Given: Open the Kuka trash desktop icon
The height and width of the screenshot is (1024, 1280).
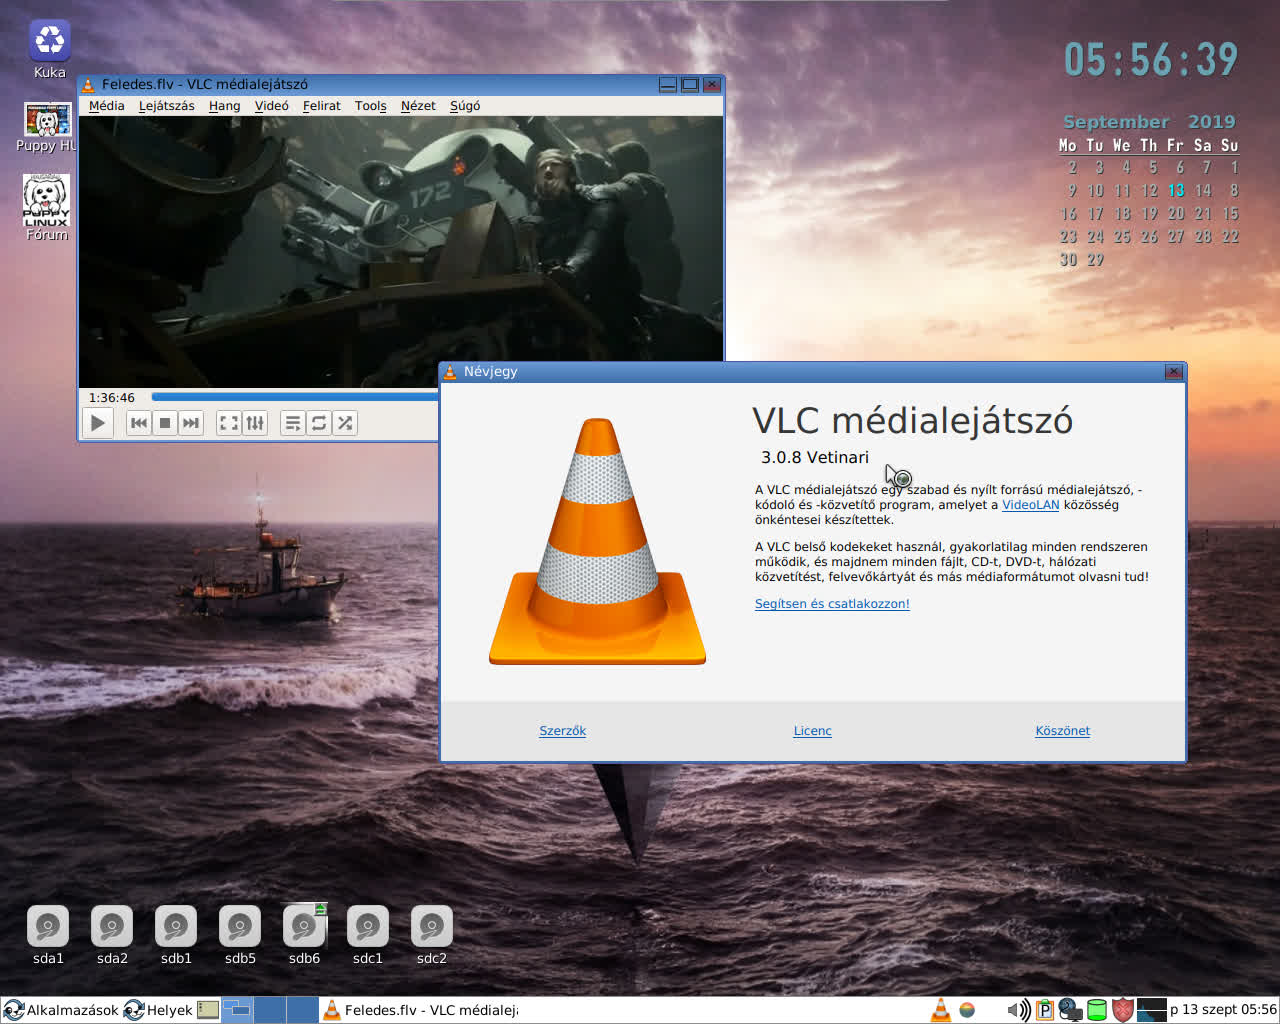Looking at the screenshot, I should click(x=49, y=49).
